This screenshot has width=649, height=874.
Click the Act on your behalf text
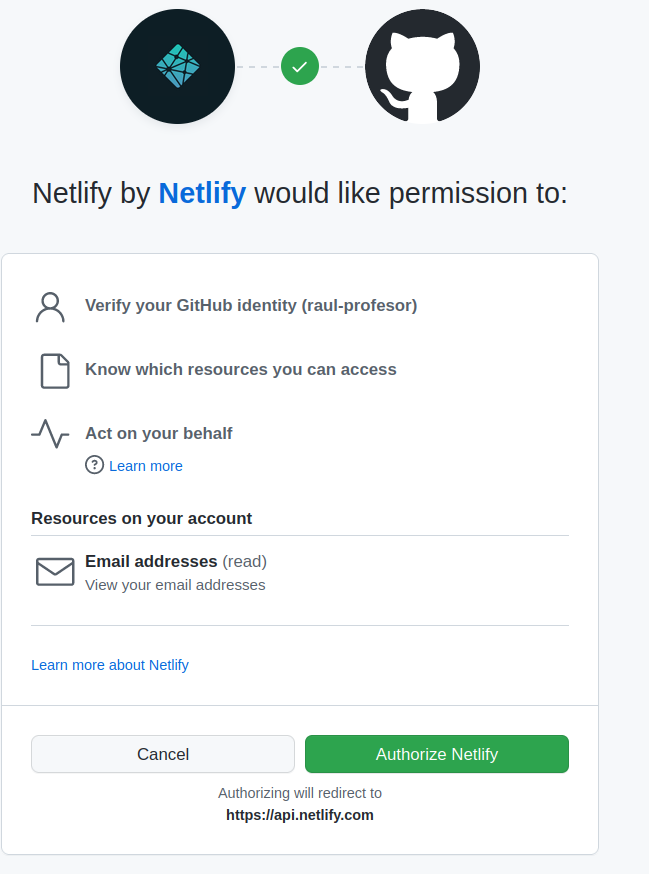159,433
